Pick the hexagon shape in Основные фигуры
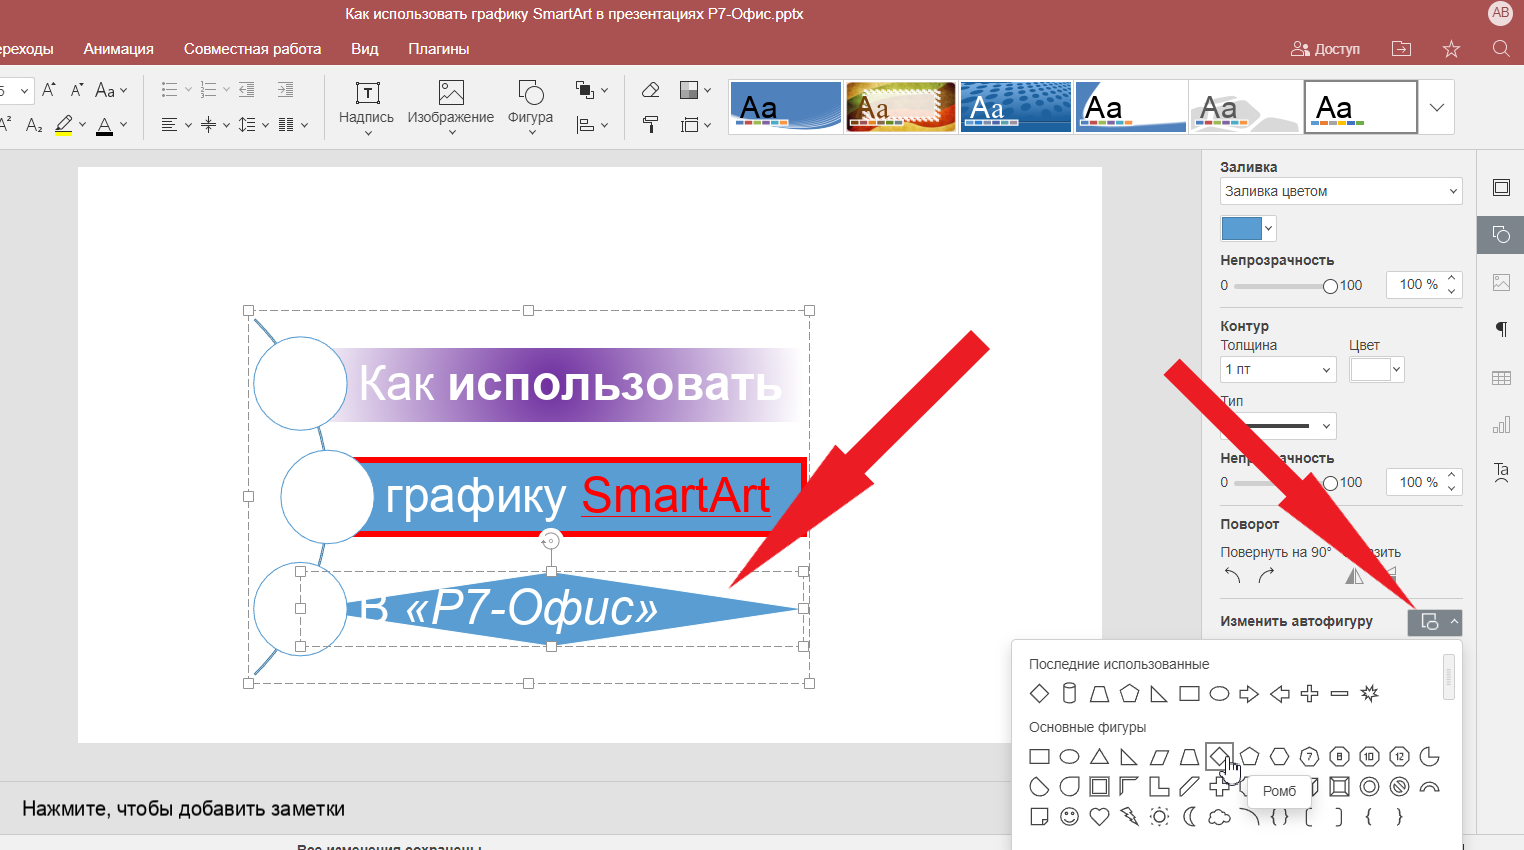The height and width of the screenshot is (850, 1524). [1279, 757]
